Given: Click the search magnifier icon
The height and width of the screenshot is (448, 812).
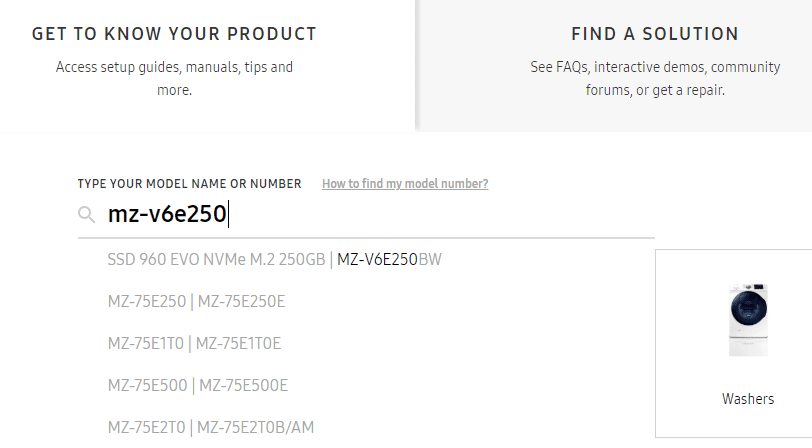Looking at the screenshot, I should 87,214.
